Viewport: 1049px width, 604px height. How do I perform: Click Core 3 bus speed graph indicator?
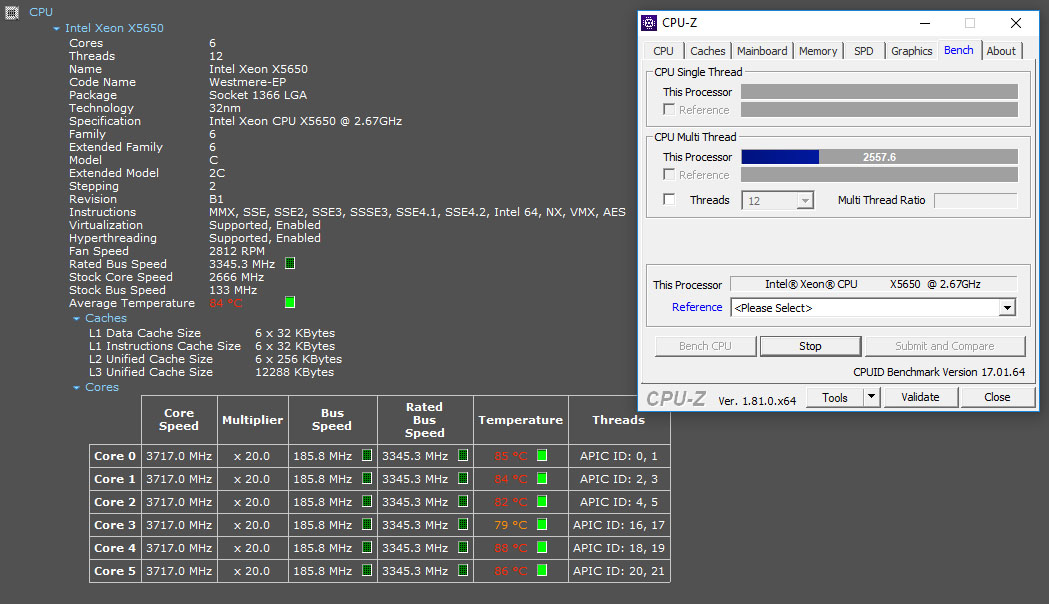pyautogui.click(x=367, y=524)
